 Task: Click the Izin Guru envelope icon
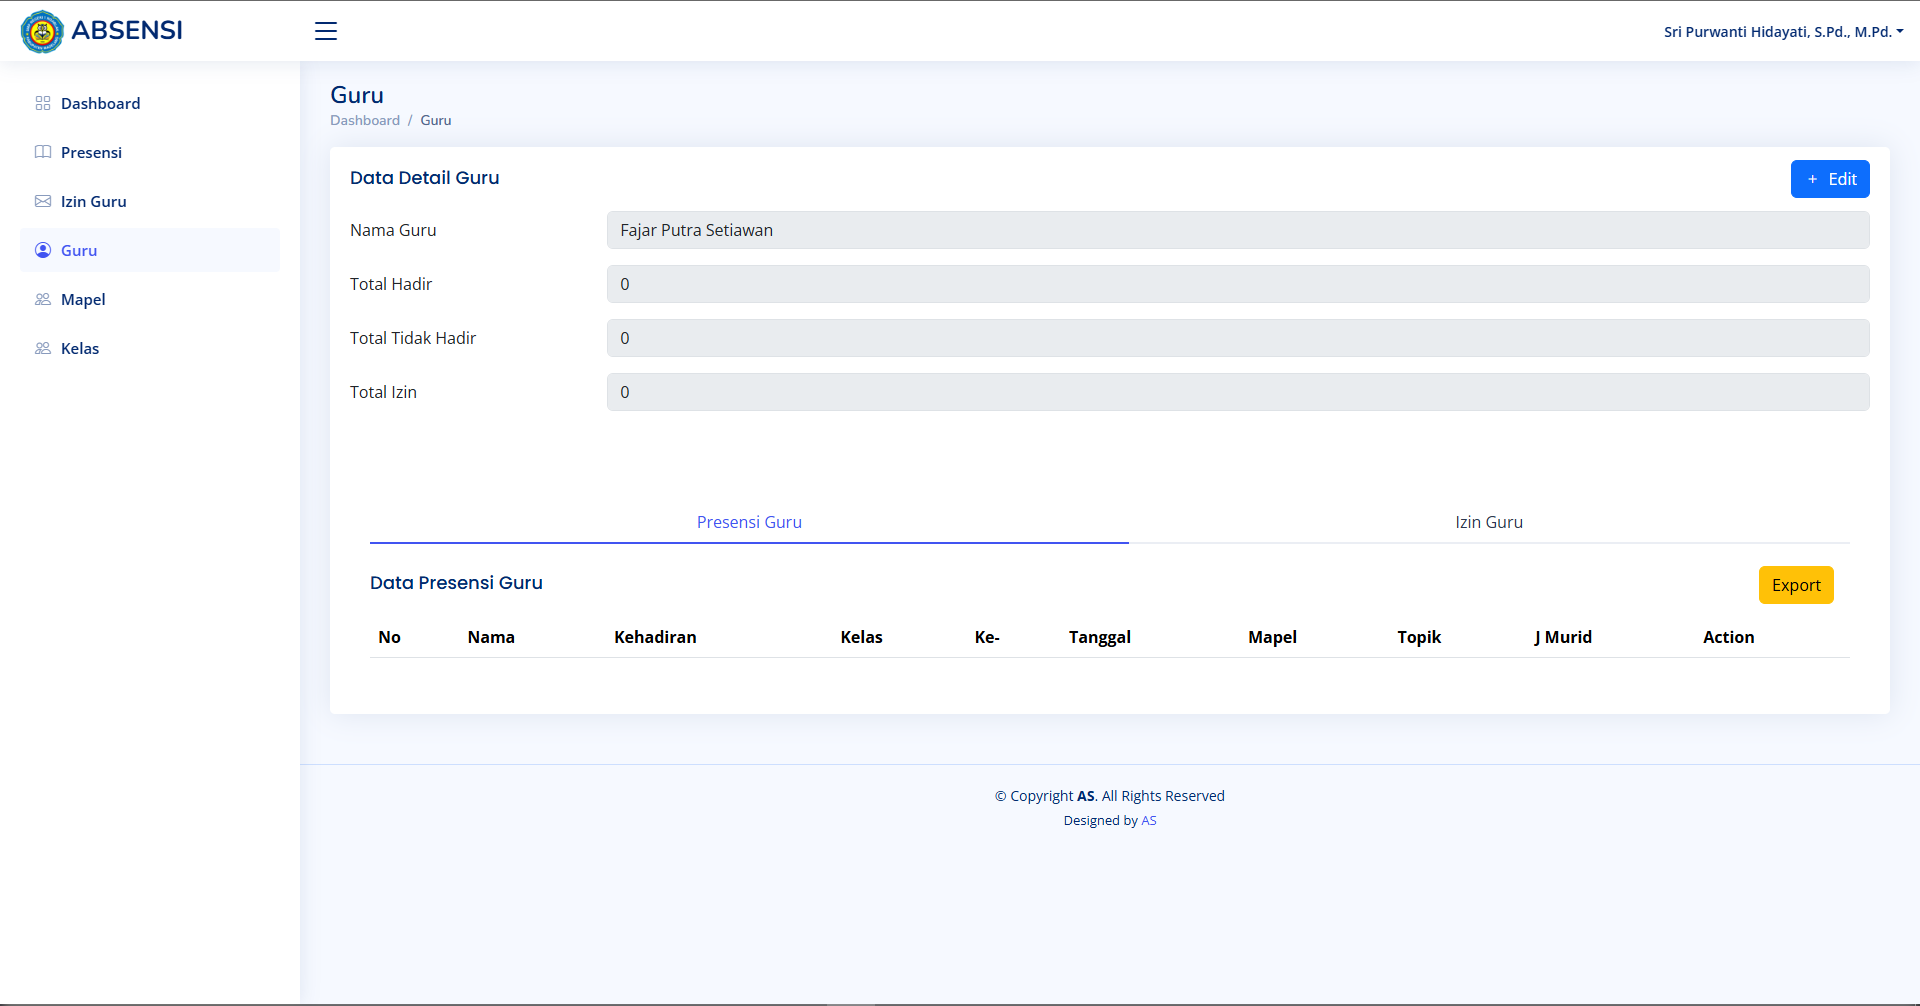point(43,201)
